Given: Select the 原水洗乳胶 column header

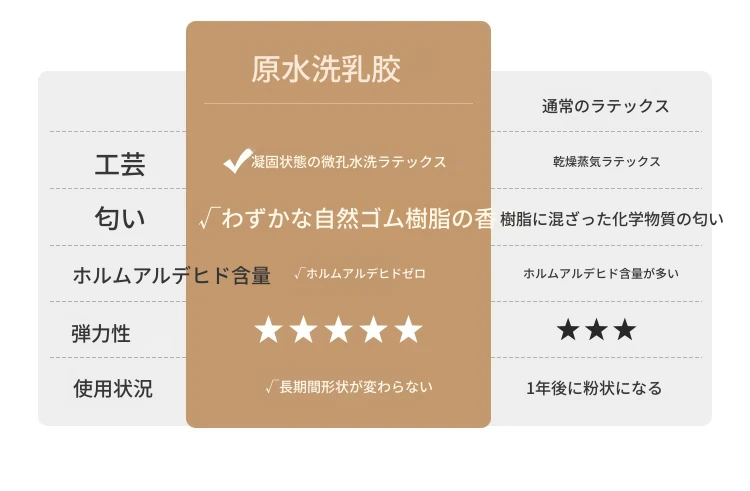Looking at the screenshot, I should pos(326,70).
